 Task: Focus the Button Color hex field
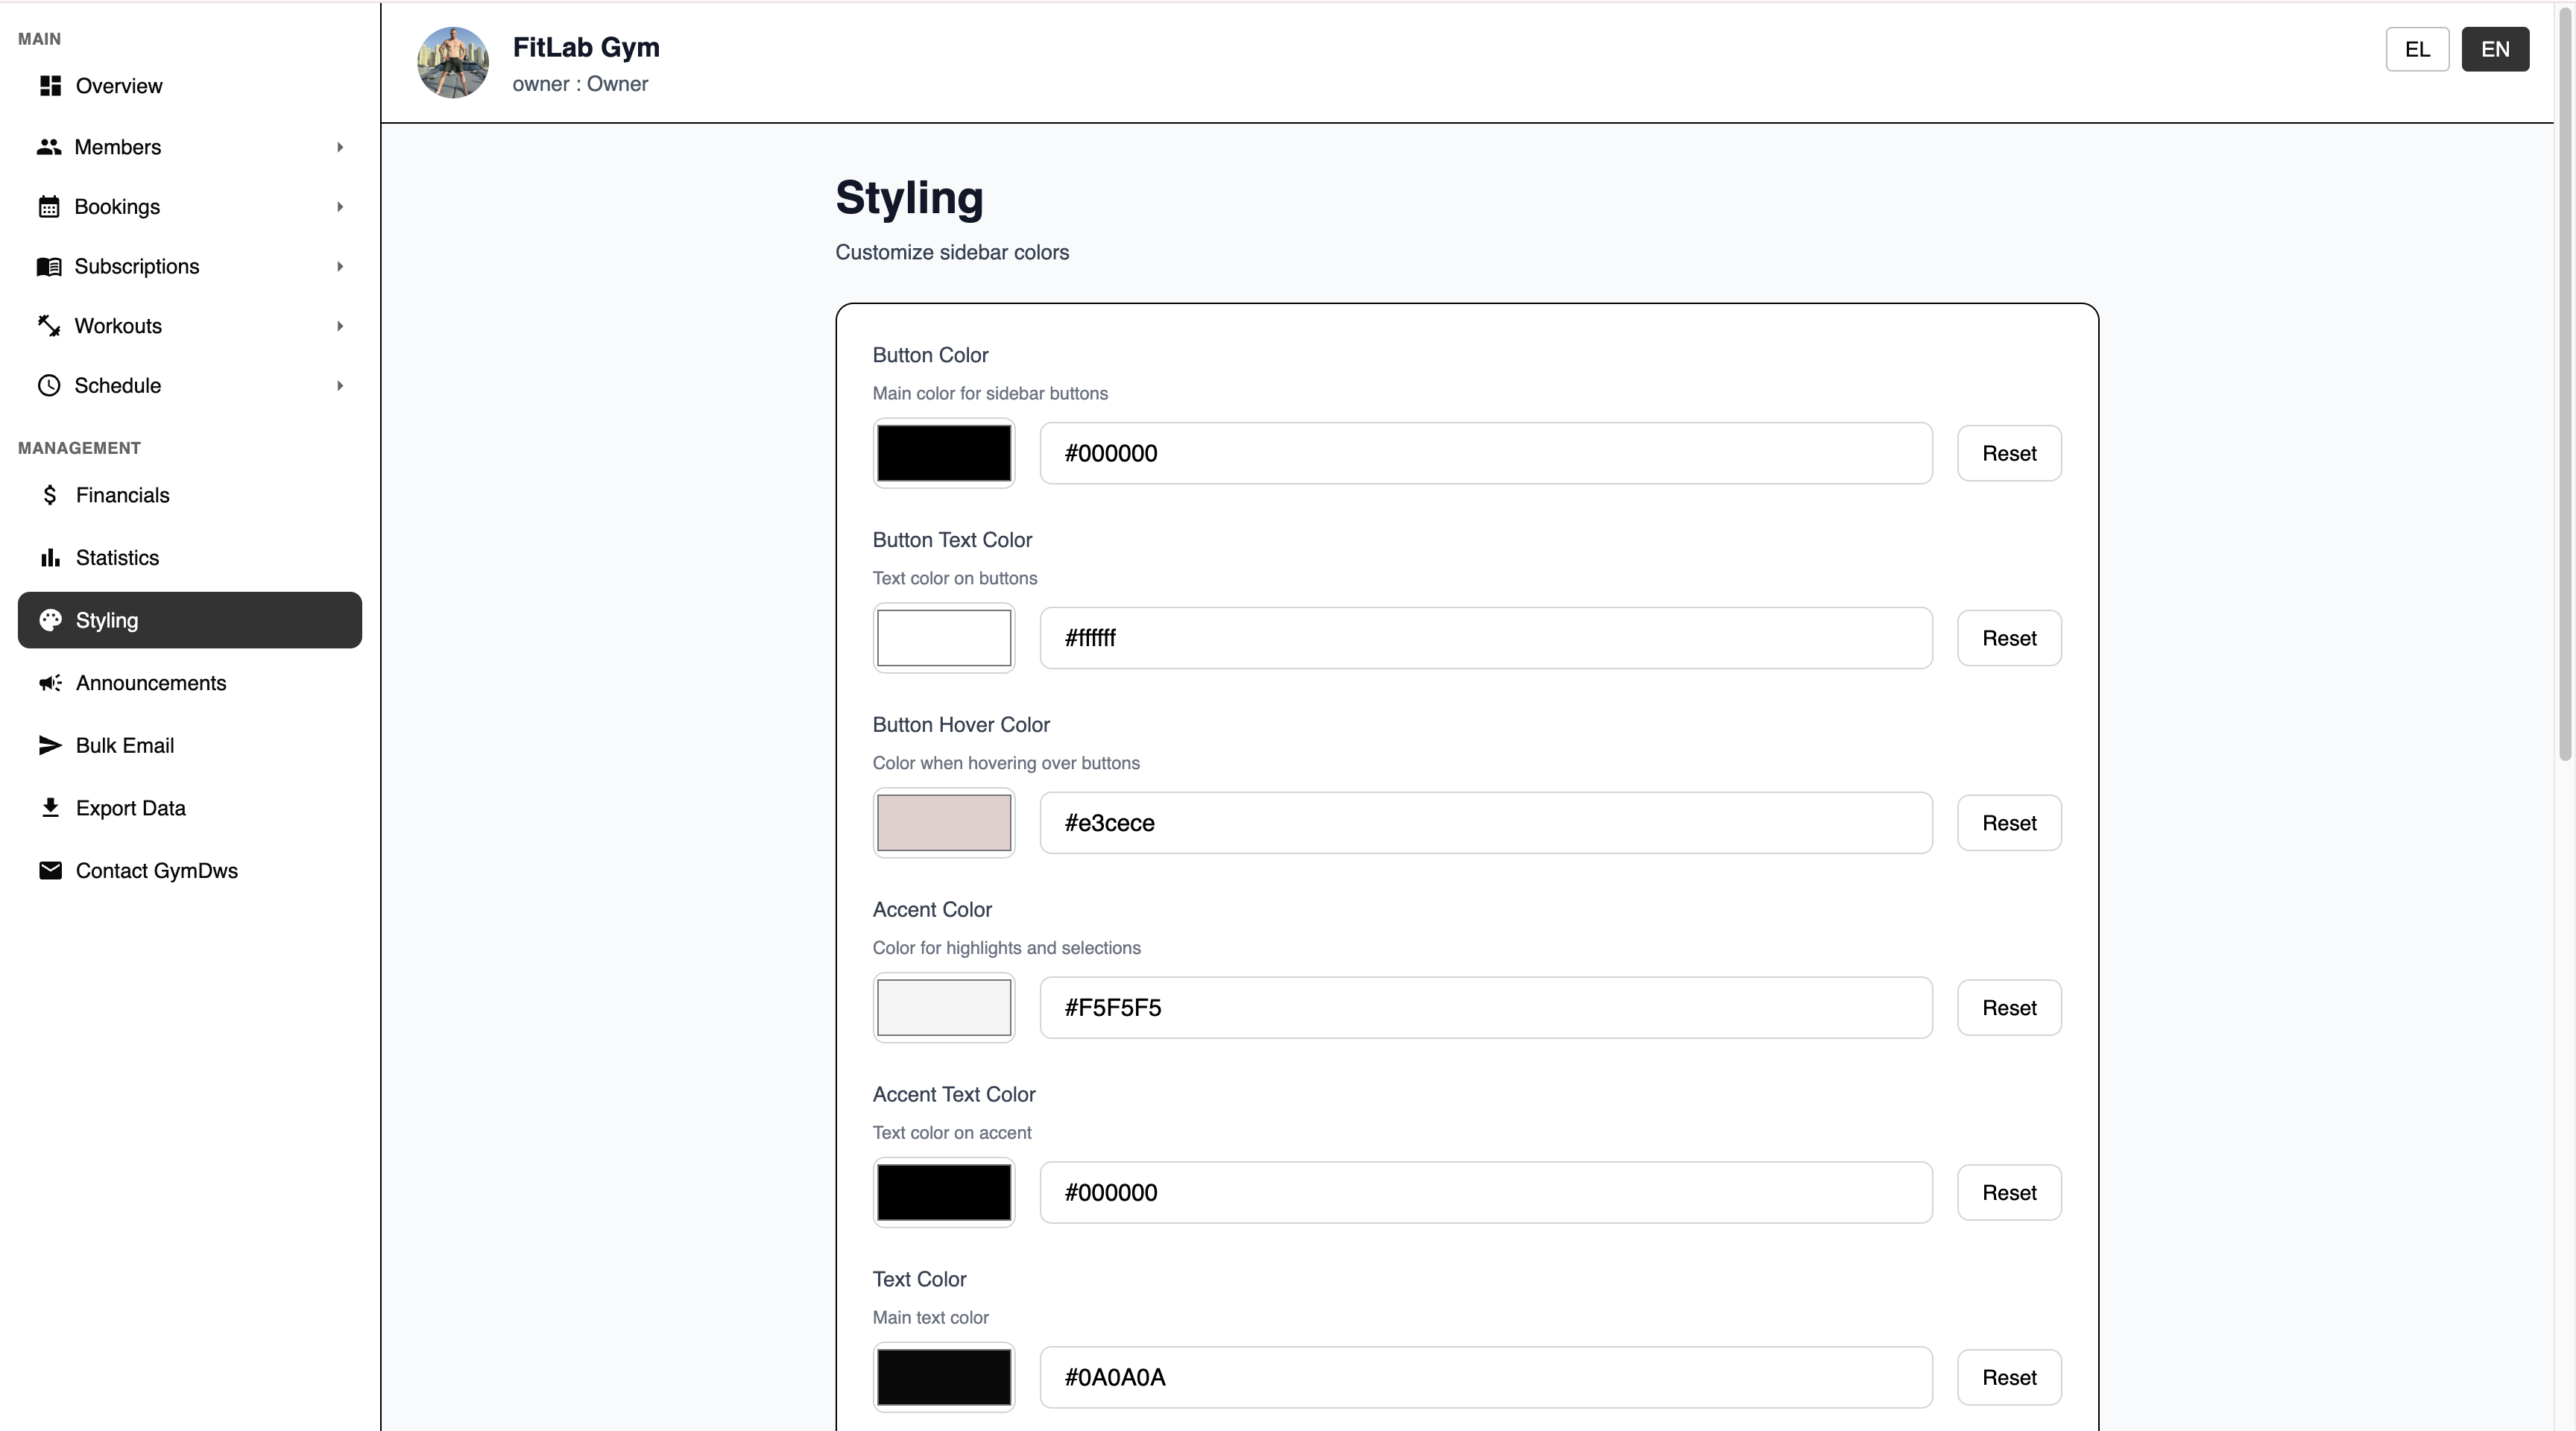(x=1486, y=453)
